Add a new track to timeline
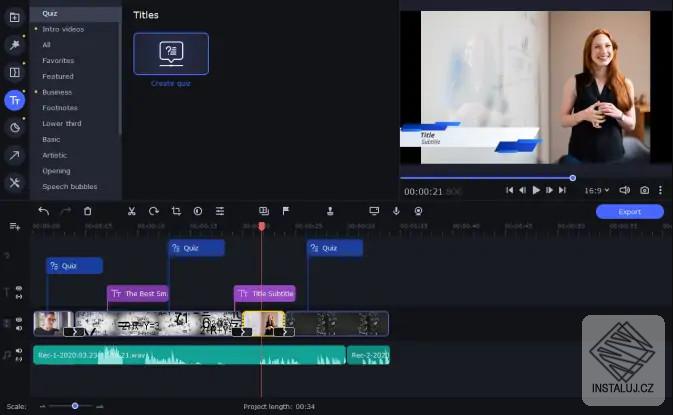Screen dimensions: 673x415 15,226
